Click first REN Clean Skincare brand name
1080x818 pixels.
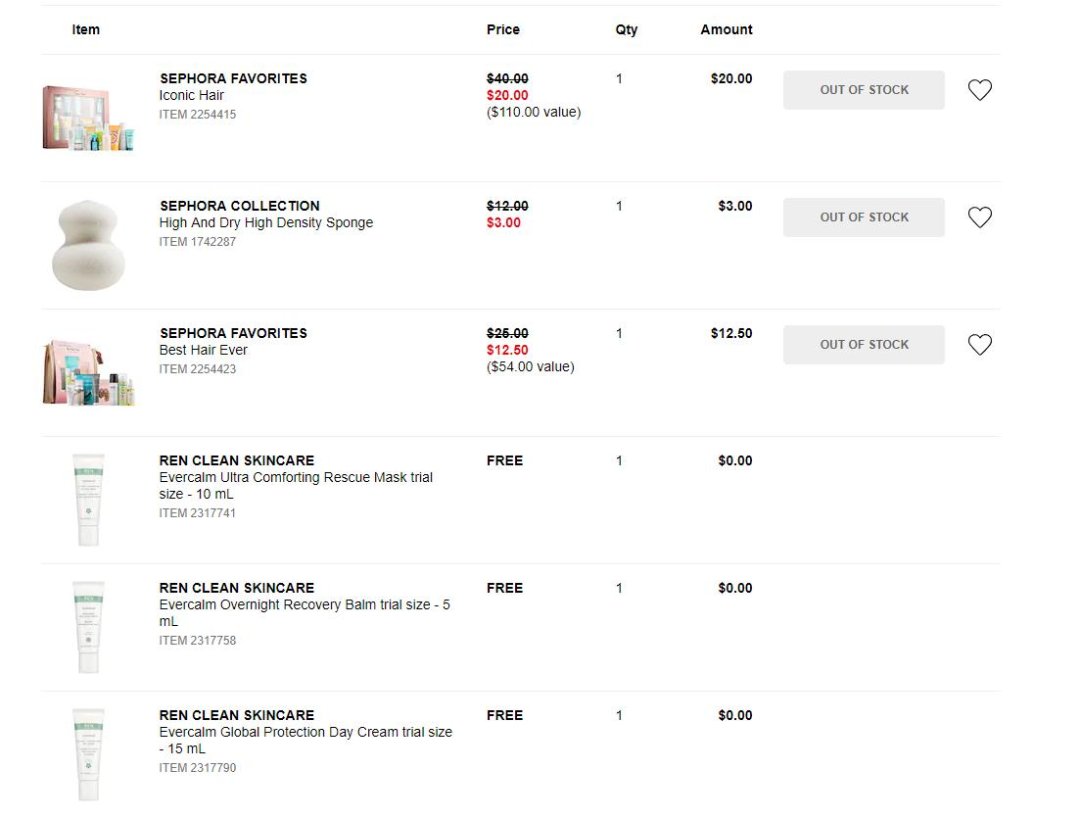click(x=236, y=461)
